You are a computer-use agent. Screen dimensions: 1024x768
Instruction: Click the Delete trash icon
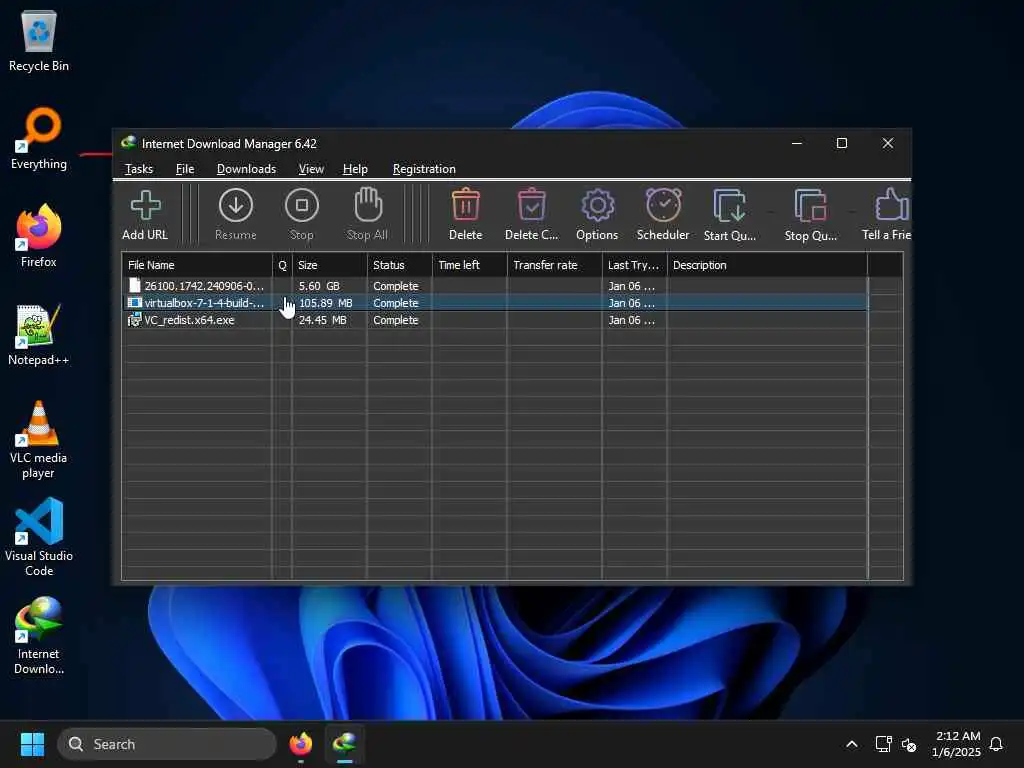[466, 205]
